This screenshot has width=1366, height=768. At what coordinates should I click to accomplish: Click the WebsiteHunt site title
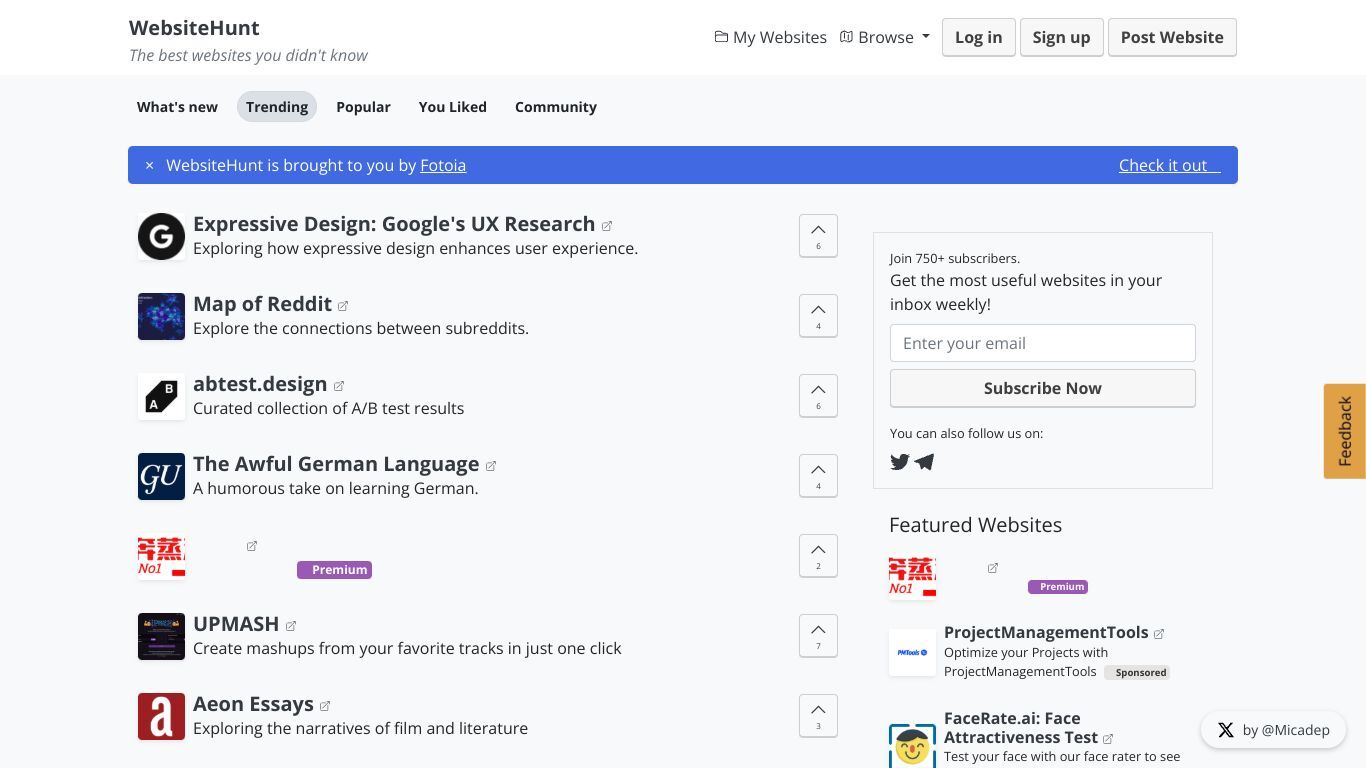[194, 28]
